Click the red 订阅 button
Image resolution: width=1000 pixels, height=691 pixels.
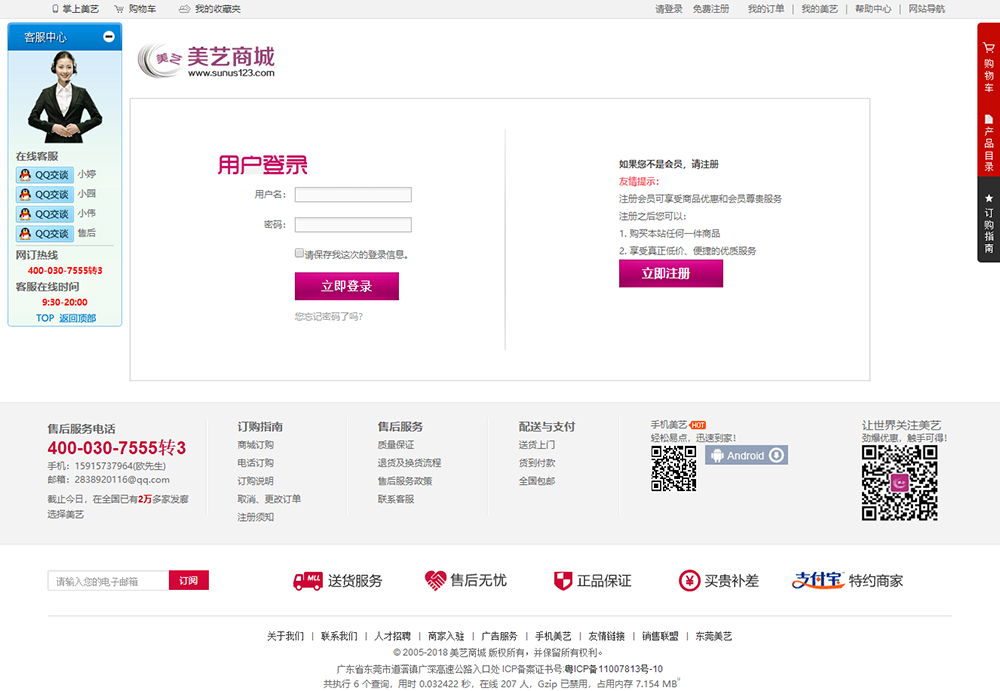pyautogui.click(x=189, y=581)
